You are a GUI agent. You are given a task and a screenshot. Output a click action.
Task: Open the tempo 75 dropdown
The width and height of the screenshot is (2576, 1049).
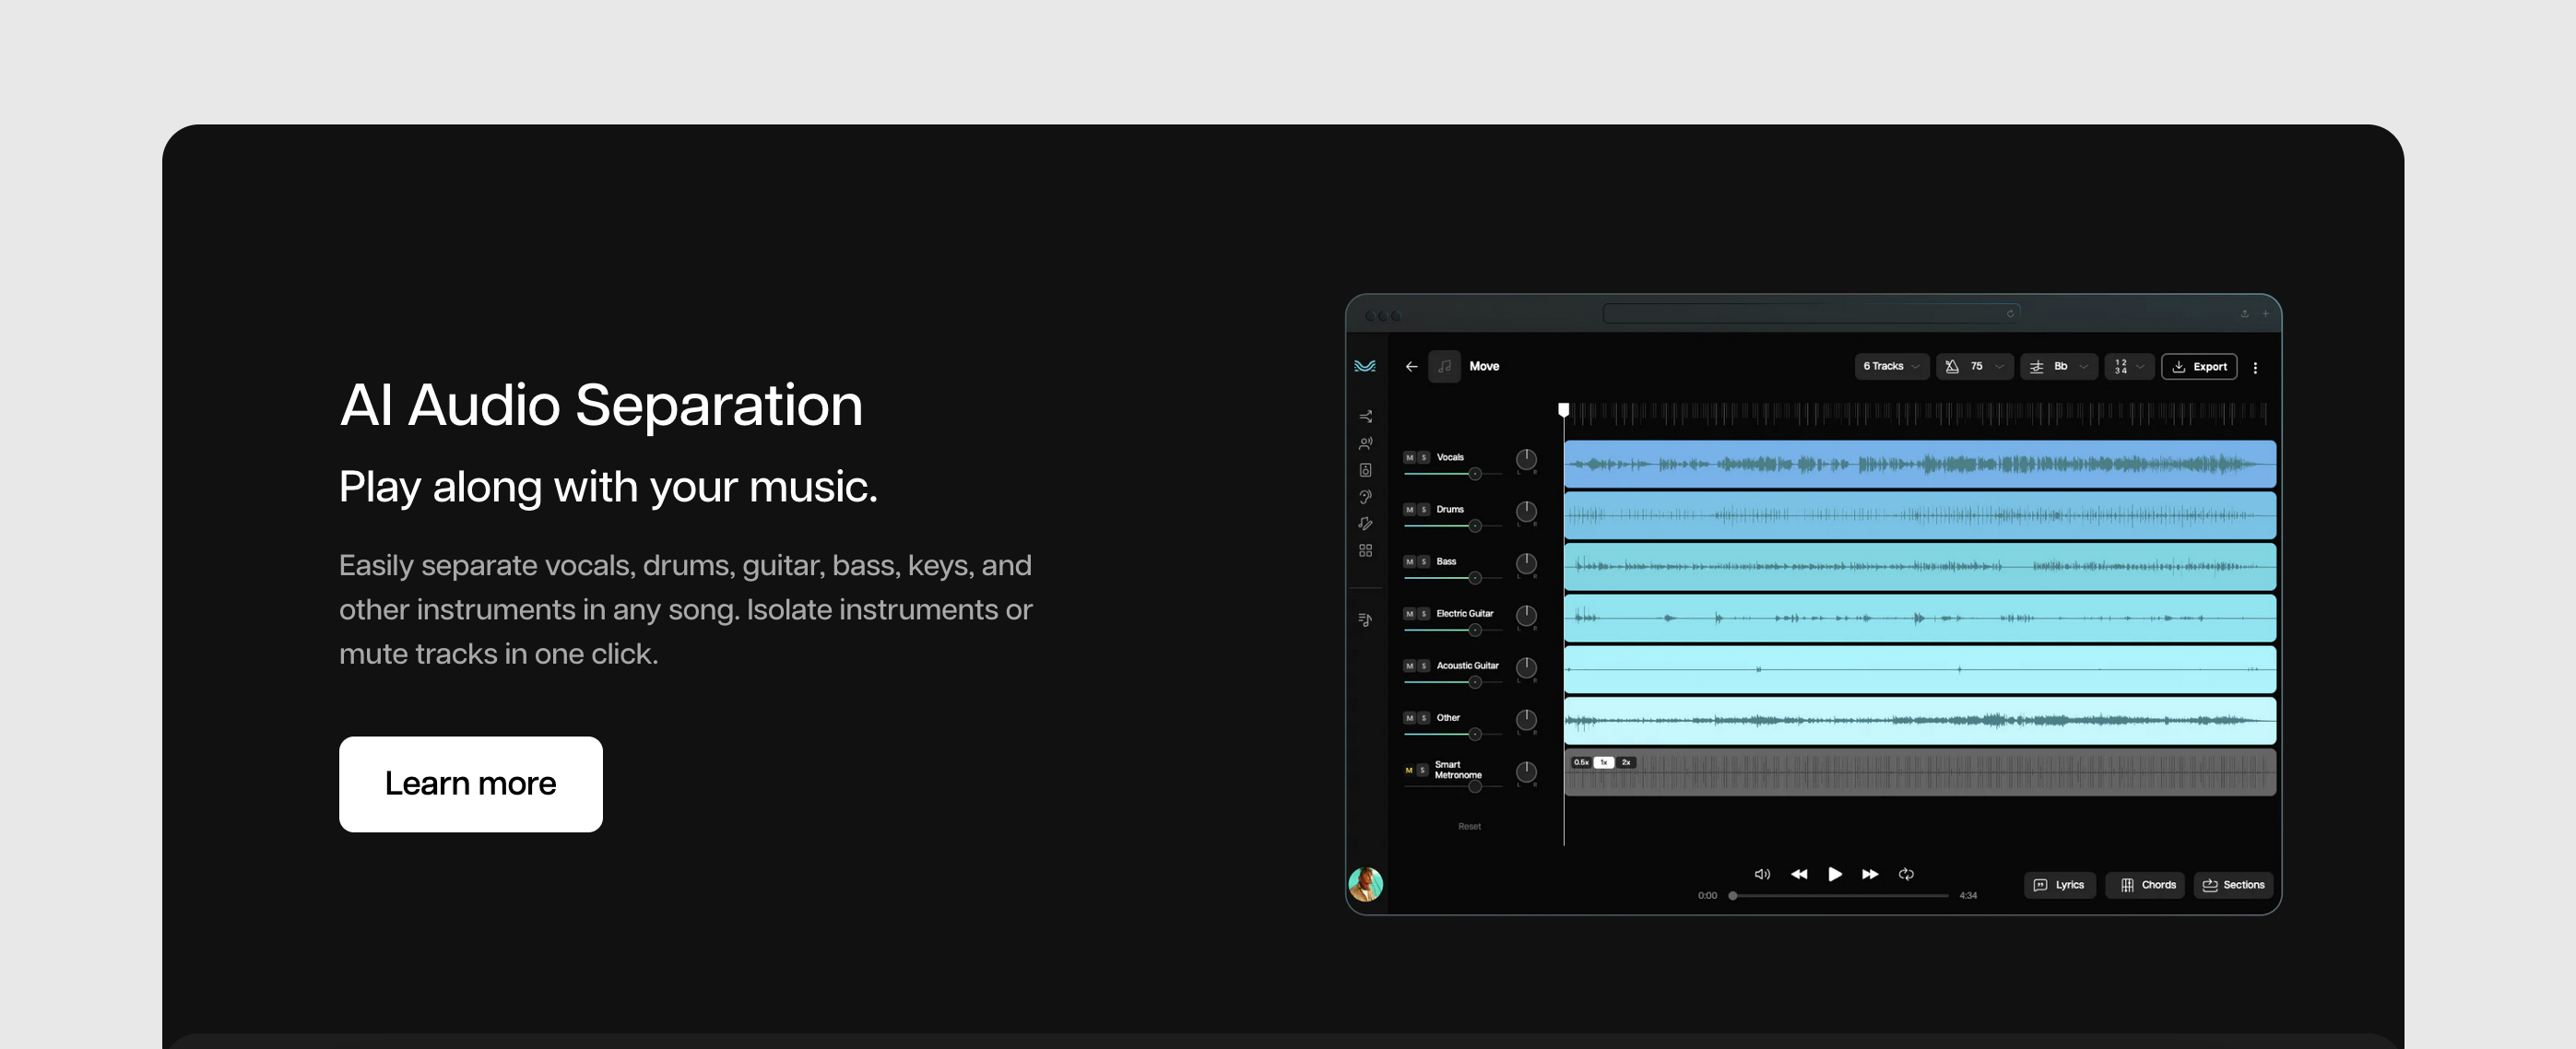(1974, 367)
